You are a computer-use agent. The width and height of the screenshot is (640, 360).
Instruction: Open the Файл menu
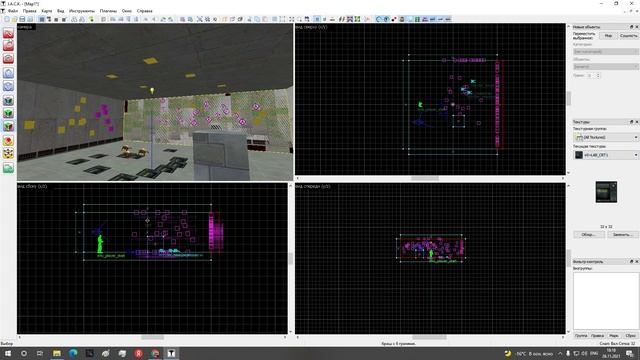pos(13,11)
